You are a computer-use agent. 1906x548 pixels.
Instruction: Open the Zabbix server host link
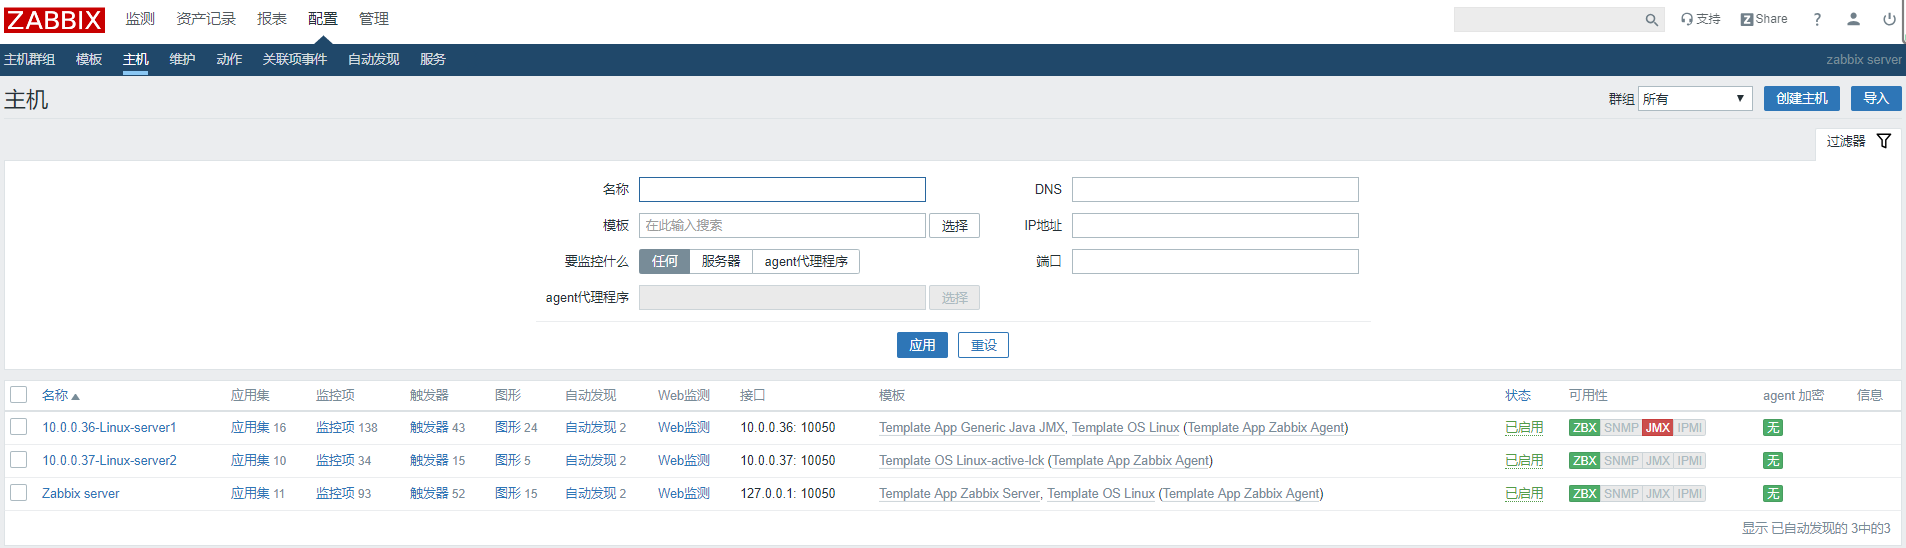[80, 494]
